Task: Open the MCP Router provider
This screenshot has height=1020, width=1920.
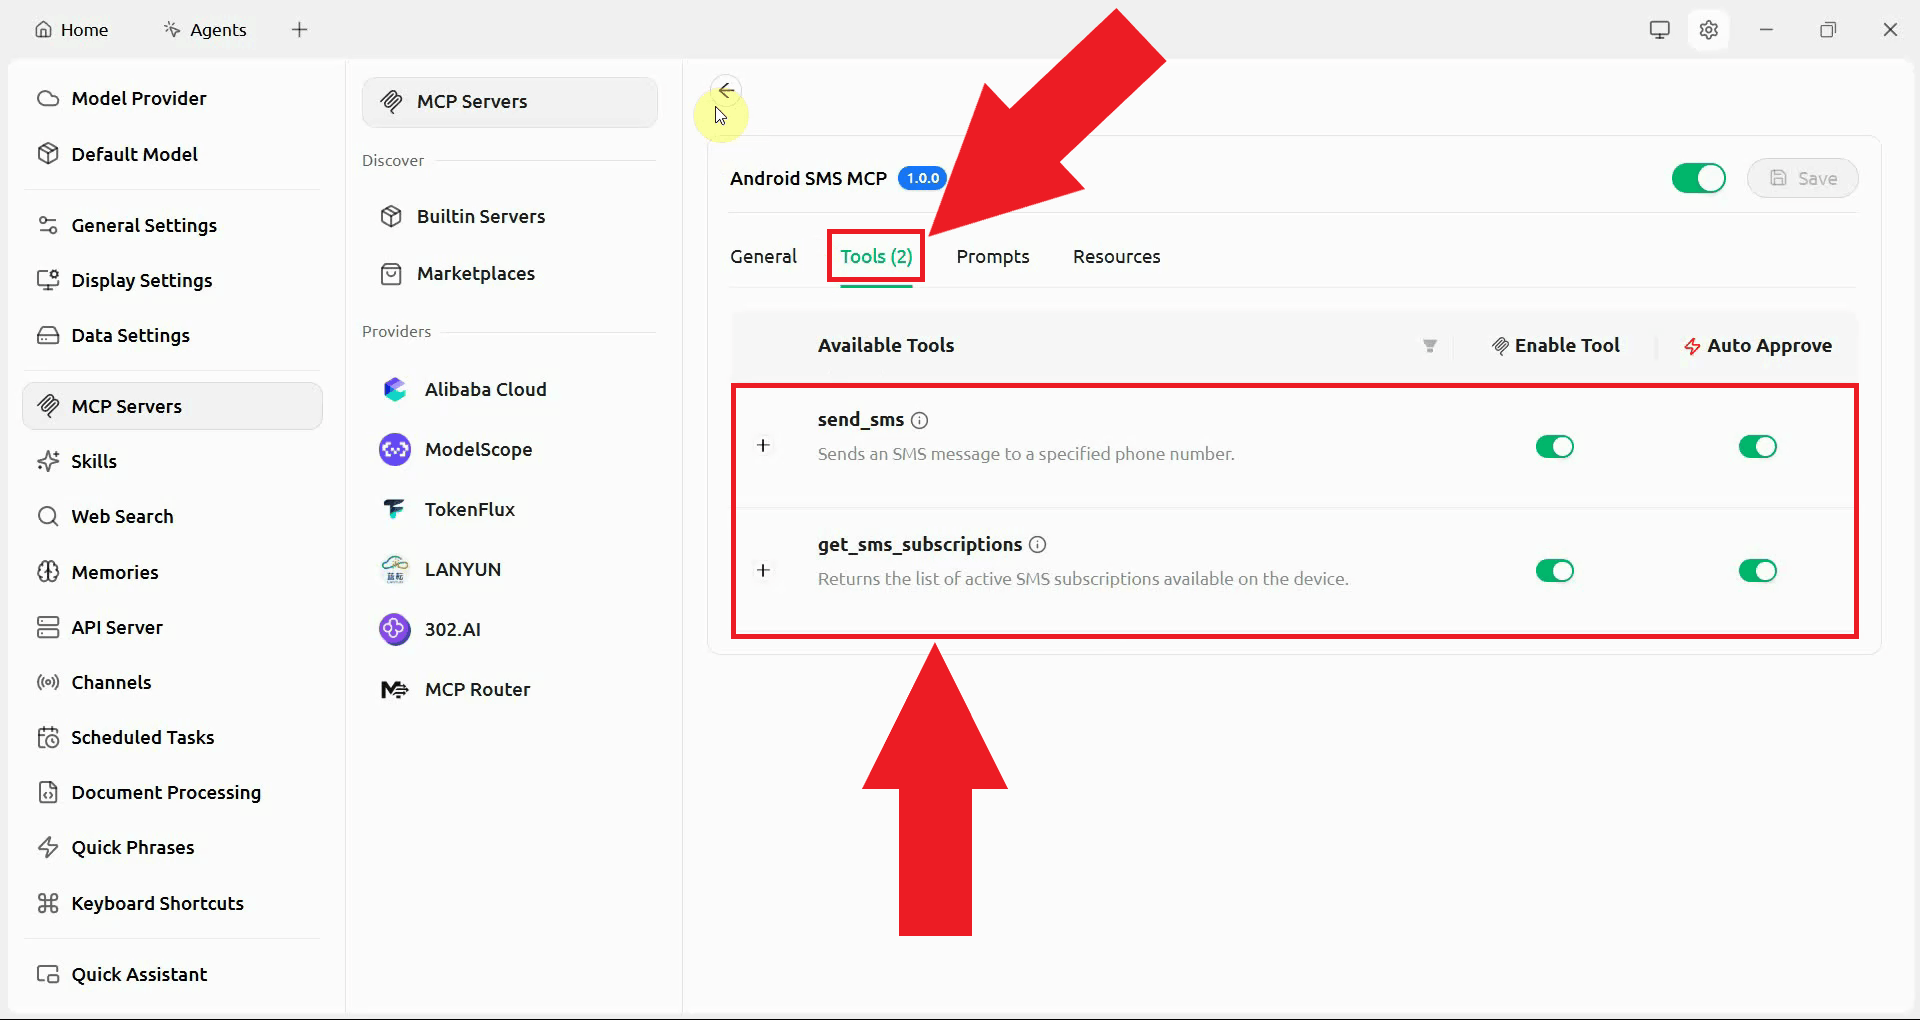Action: tap(510, 689)
